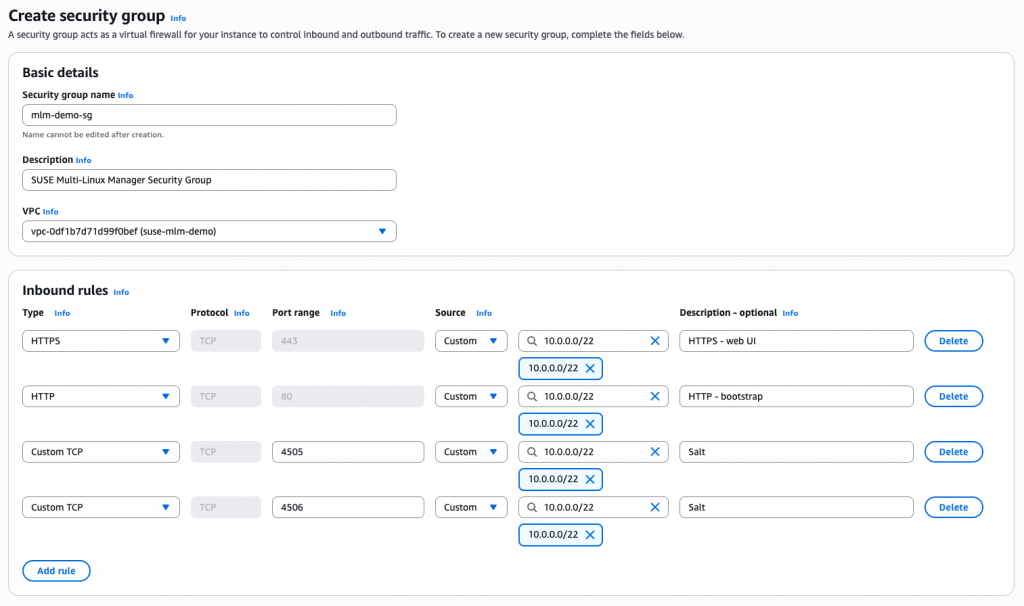Click the HTTP - bootstrap description field
Image resolution: width=1024 pixels, height=606 pixels.
tap(796, 397)
